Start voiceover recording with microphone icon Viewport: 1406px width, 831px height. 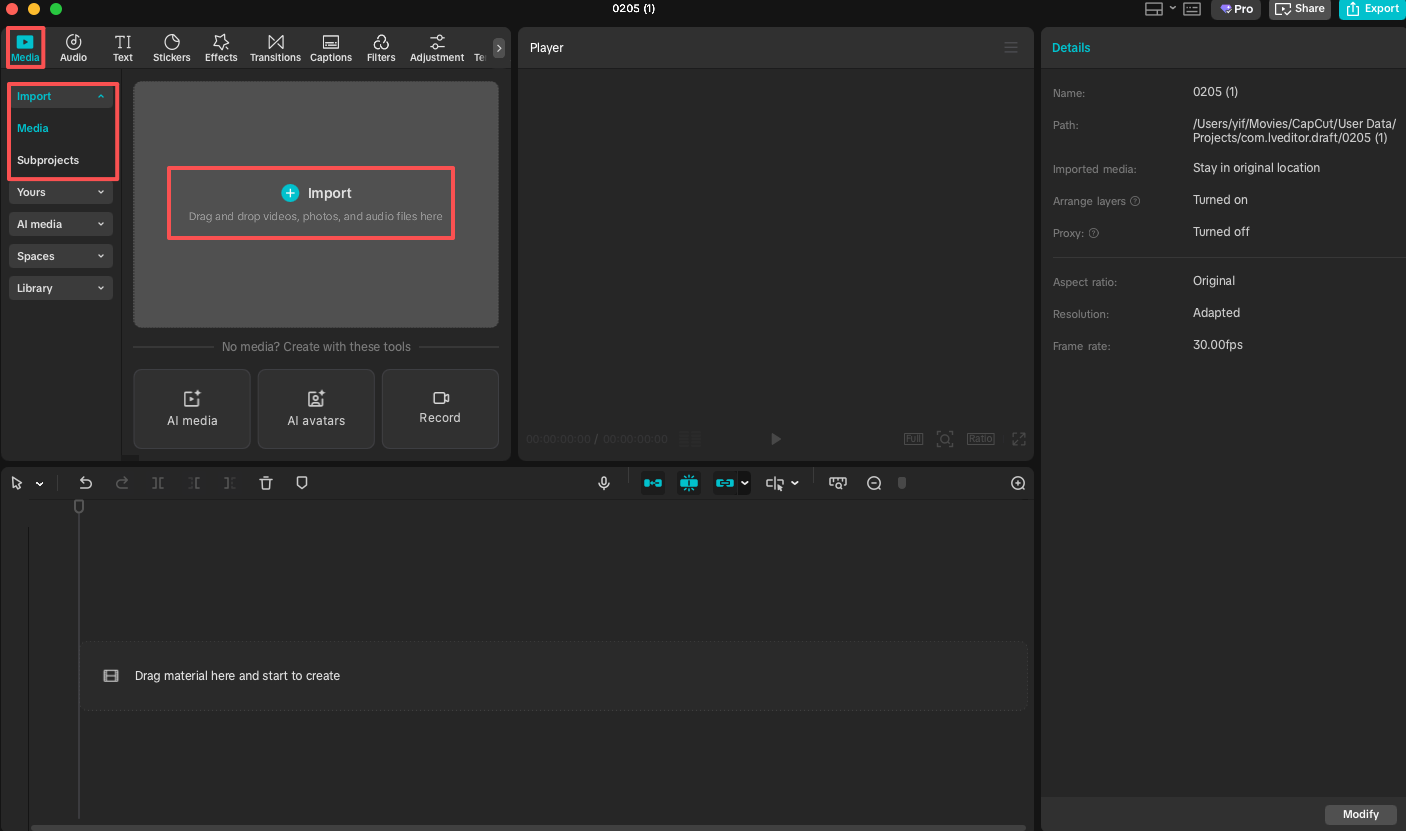[x=604, y=483]
